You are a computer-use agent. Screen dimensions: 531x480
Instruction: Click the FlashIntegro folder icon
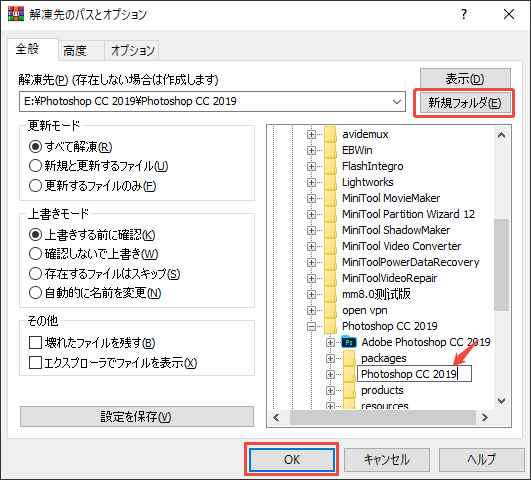330,166
